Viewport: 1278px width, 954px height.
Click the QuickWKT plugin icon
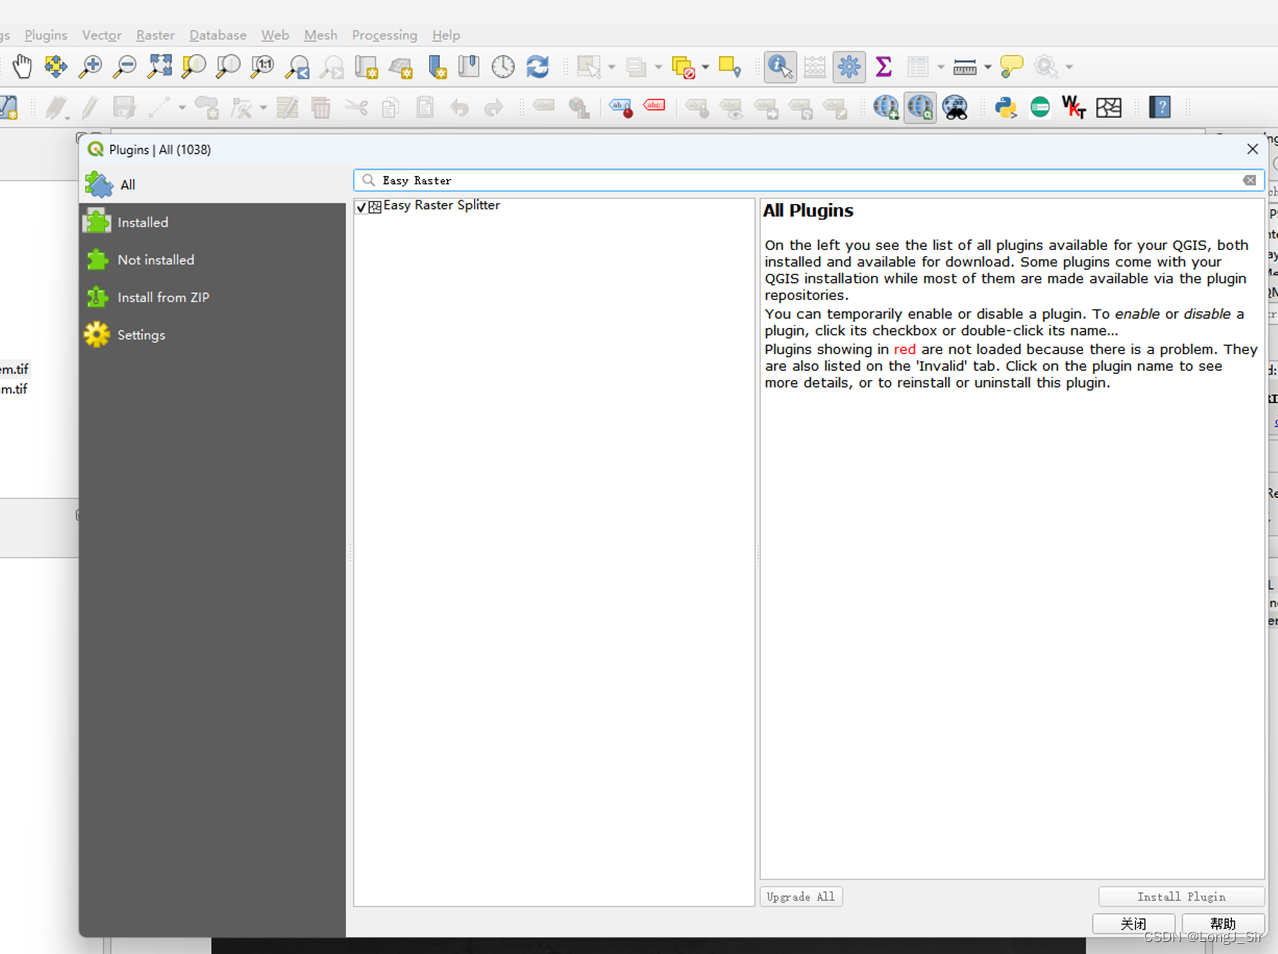[1074, 107]
